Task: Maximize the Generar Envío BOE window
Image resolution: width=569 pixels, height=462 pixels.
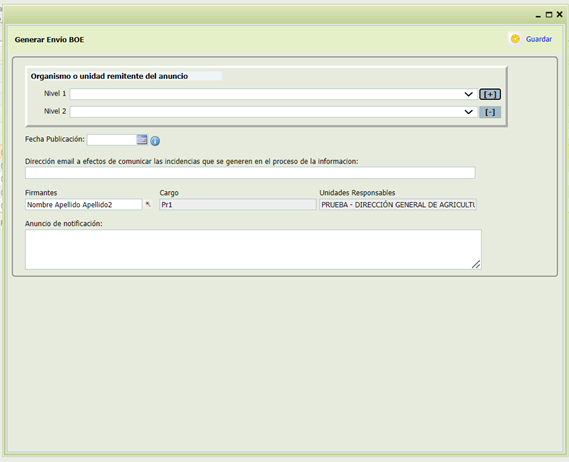Action: coord(549,15)
